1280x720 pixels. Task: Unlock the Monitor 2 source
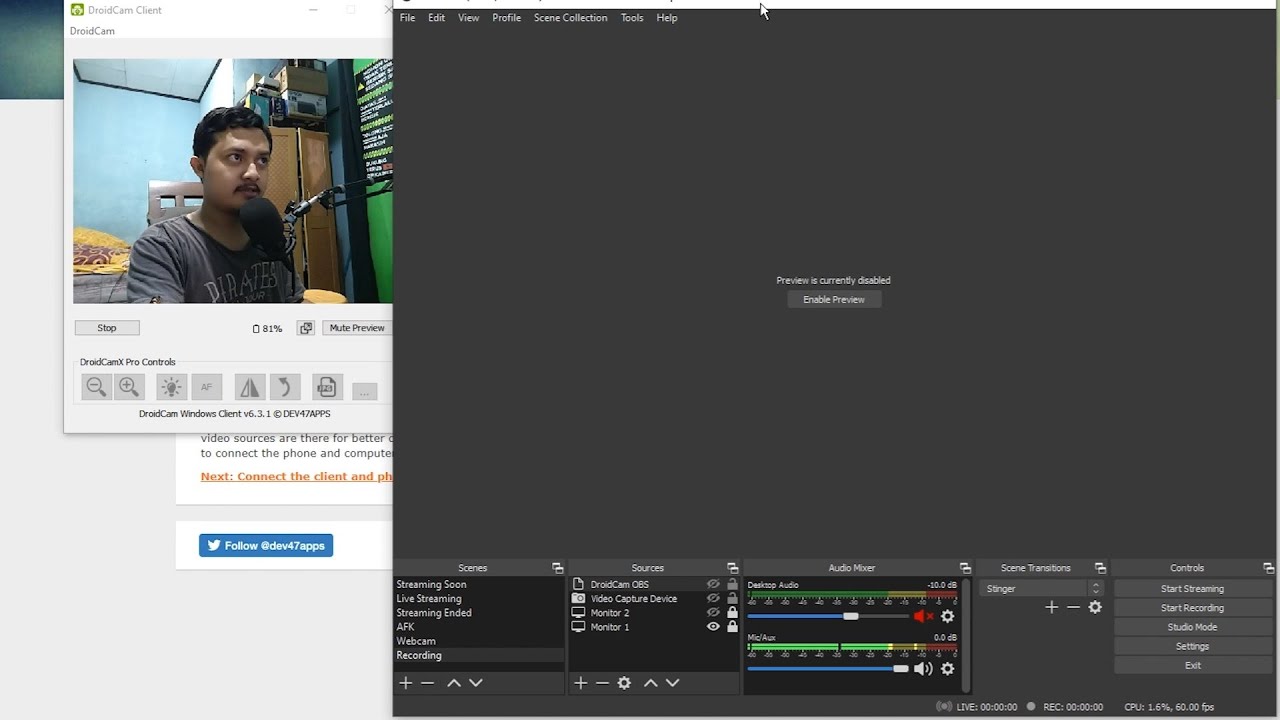[732, 613]
